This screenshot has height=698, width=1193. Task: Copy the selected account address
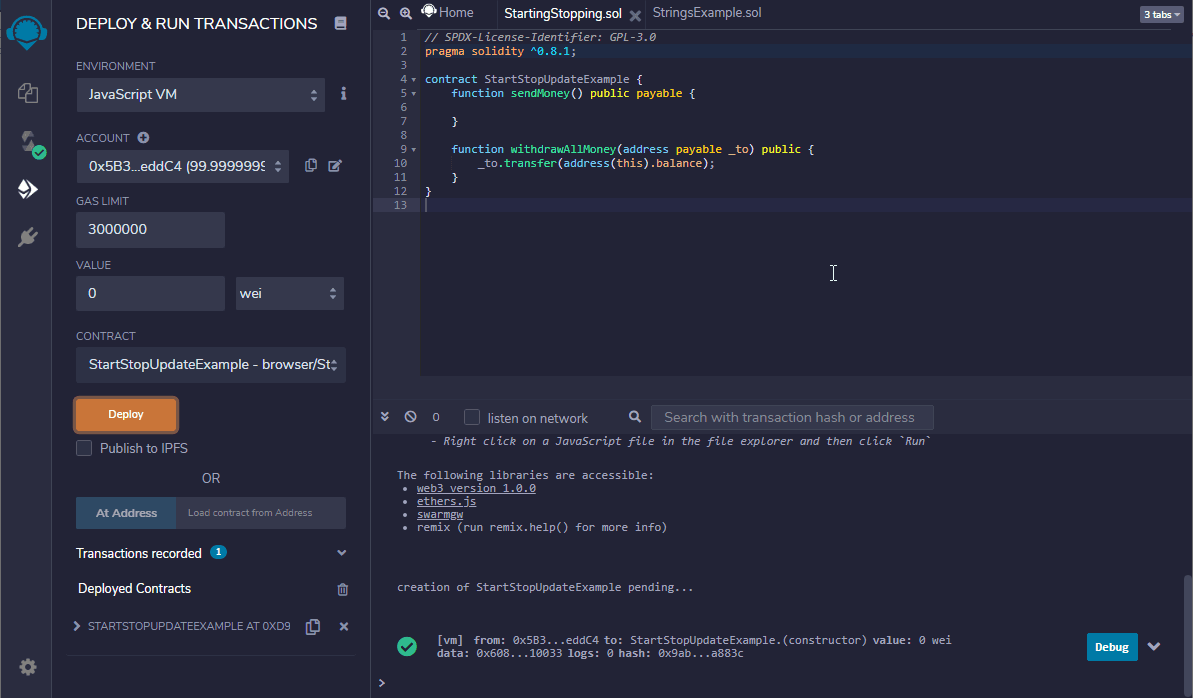[310, 166]
